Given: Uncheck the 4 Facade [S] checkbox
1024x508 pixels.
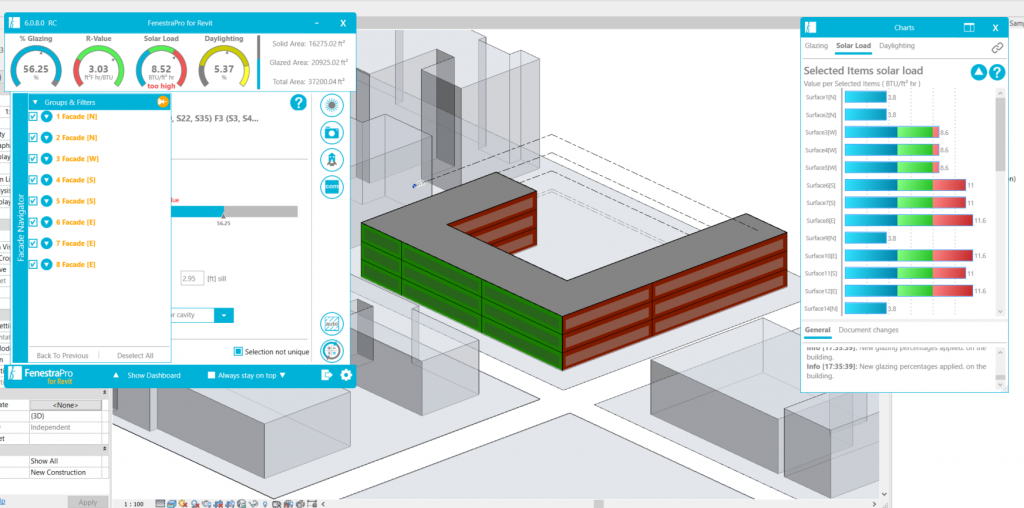Looking at the screenshot, I should point(33,180).
